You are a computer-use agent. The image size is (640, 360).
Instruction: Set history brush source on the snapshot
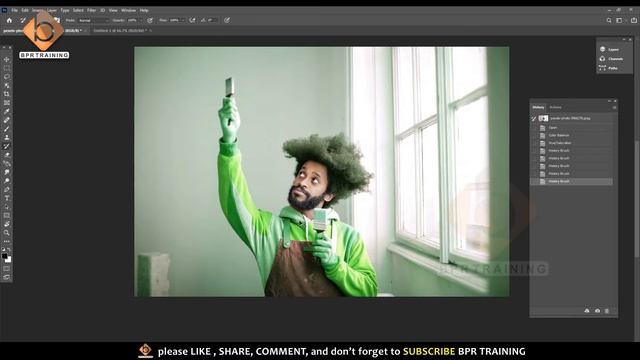533,118
